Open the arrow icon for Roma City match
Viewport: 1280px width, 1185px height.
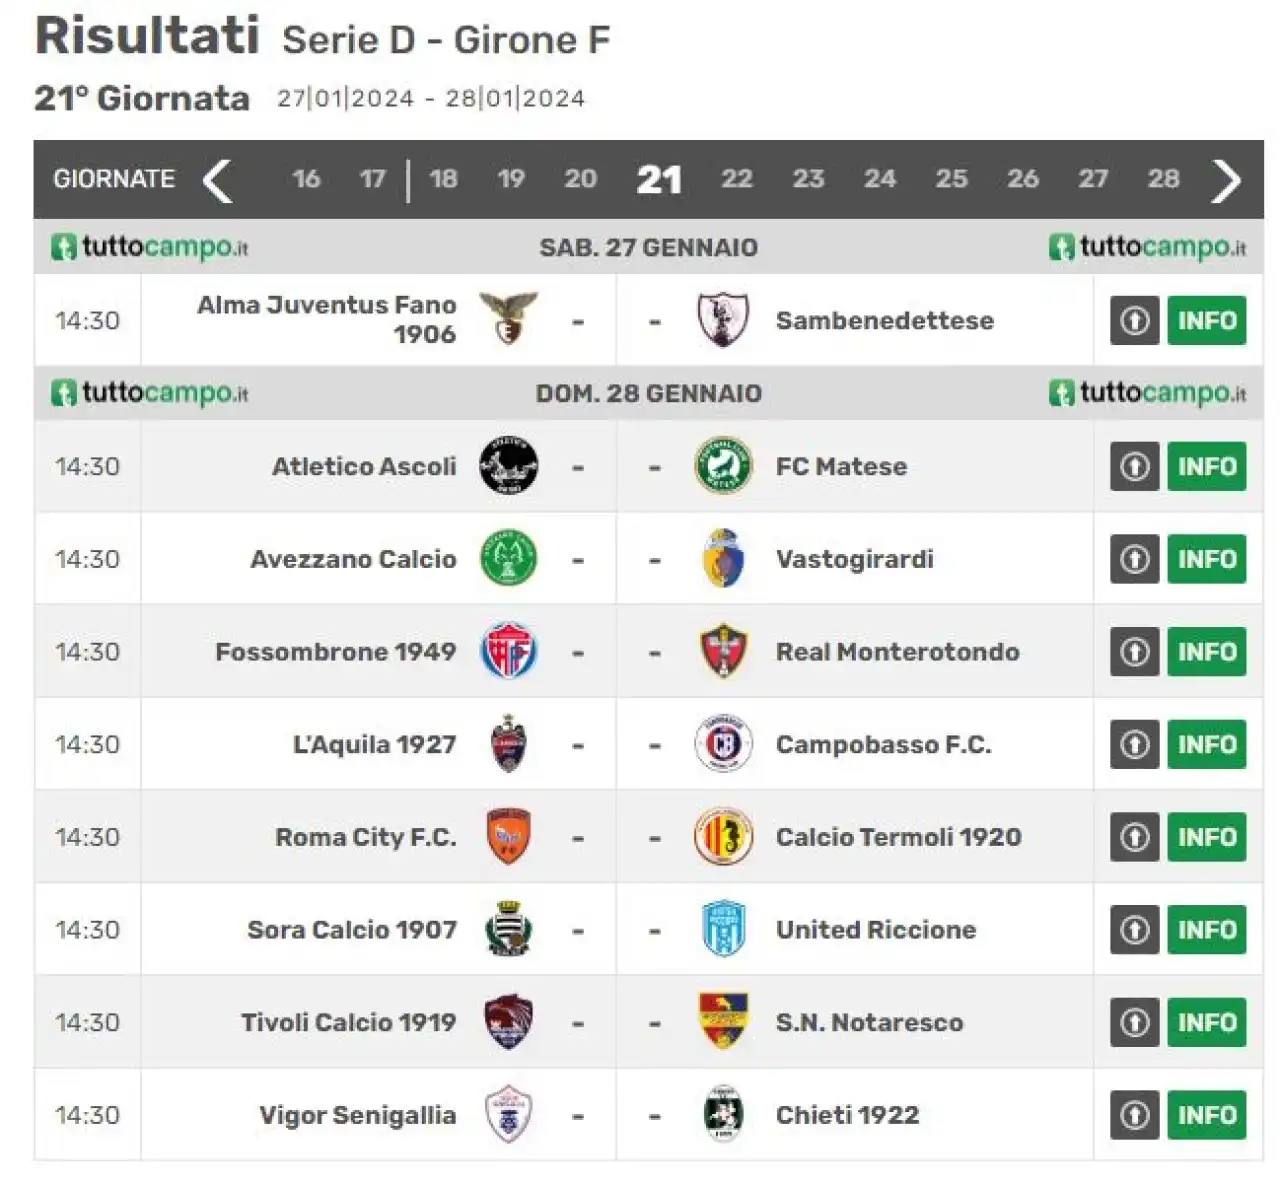click(x=1134, y=837)
